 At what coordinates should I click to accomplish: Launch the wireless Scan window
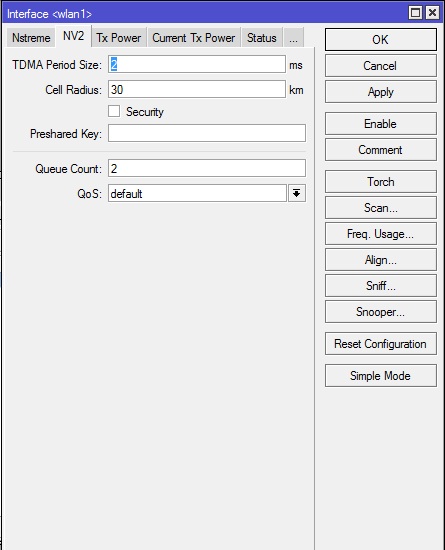(380, 208)
